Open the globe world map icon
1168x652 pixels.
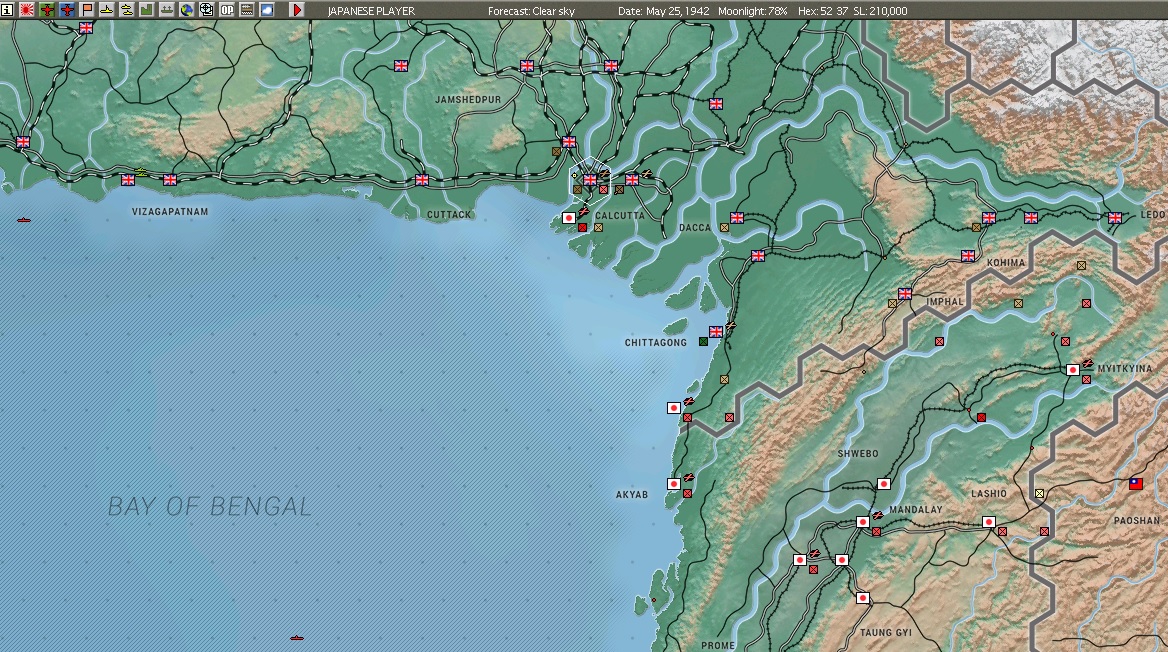(186, 10)
